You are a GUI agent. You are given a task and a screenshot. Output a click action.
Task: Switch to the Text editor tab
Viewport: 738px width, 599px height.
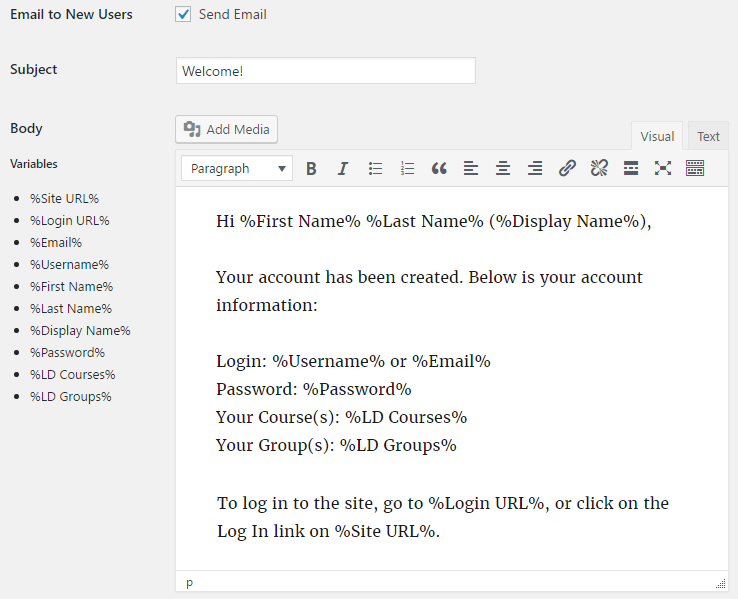tap(708, 137)
